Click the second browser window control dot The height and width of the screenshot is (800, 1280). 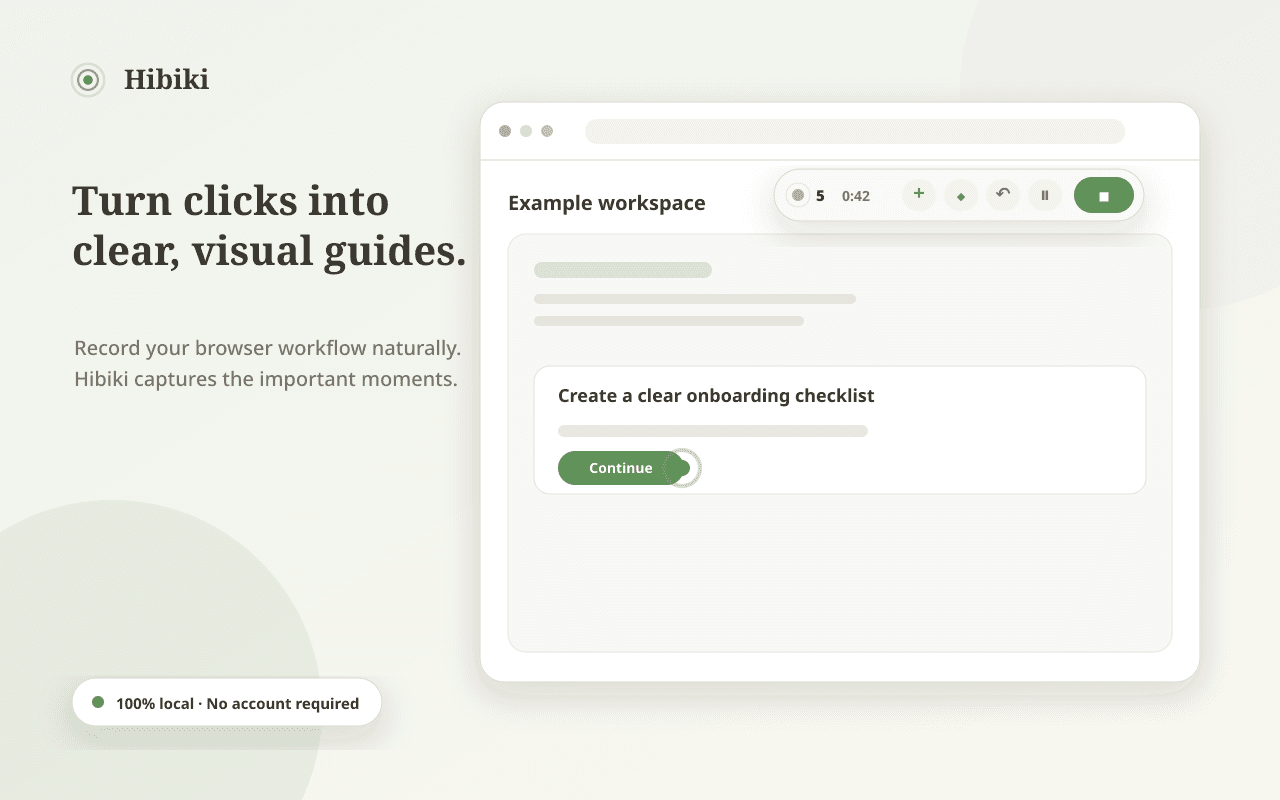(x=526, y=131)
